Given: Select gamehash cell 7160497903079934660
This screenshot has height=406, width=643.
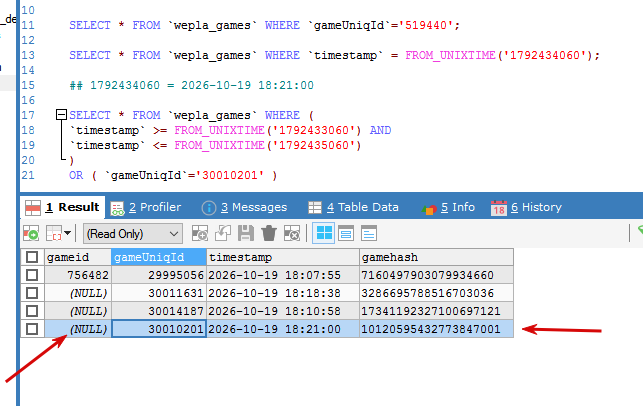Looking at the screenshot, I should 436,275.
